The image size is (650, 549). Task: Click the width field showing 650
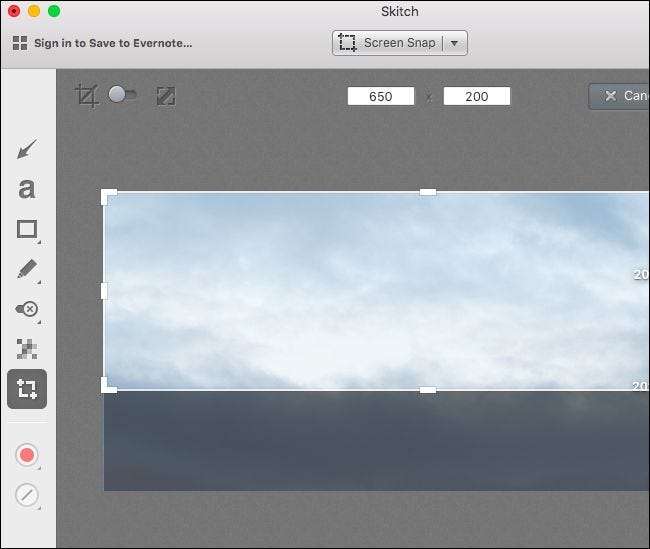point(381,96)
